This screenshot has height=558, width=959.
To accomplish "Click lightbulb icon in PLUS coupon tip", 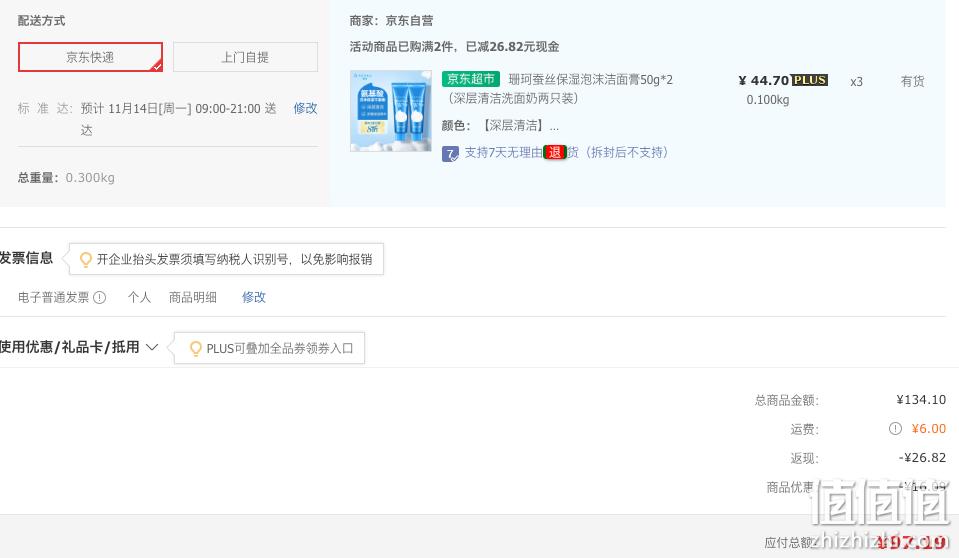I will (x=196, y=349).
